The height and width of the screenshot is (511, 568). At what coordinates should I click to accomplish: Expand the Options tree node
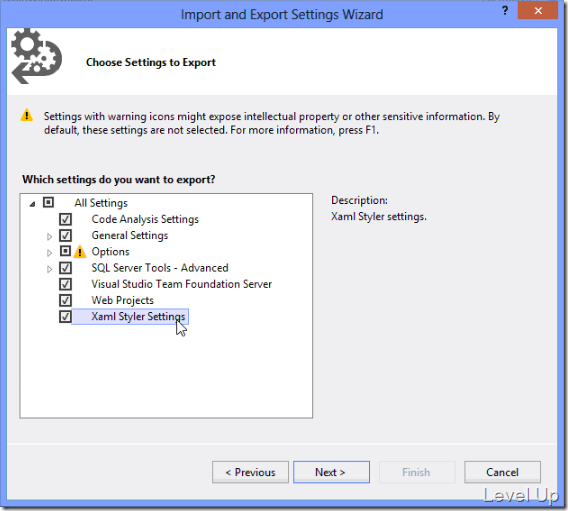coord(49,252)
